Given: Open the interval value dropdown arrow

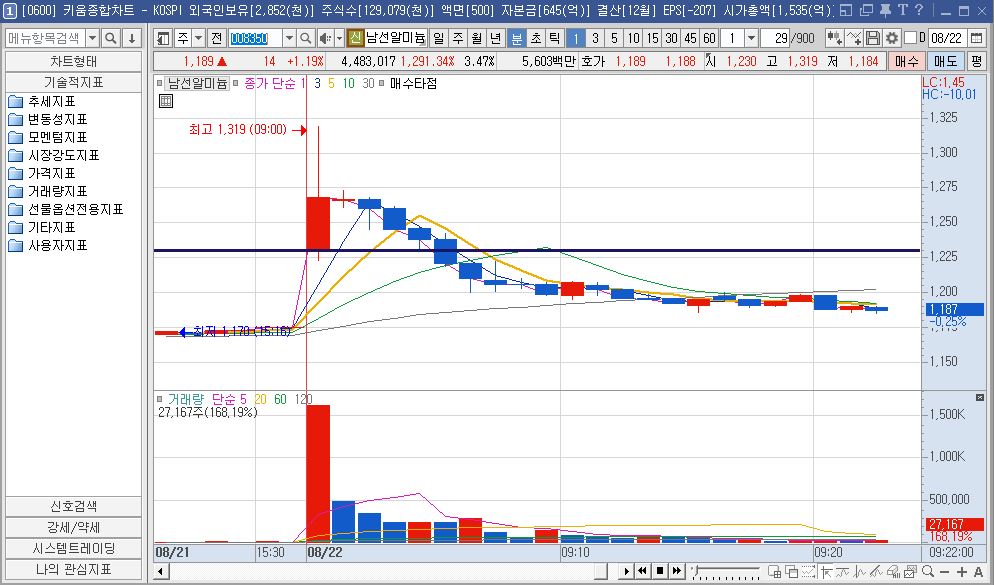Looking at the screenshot, I should pos(751,39).
